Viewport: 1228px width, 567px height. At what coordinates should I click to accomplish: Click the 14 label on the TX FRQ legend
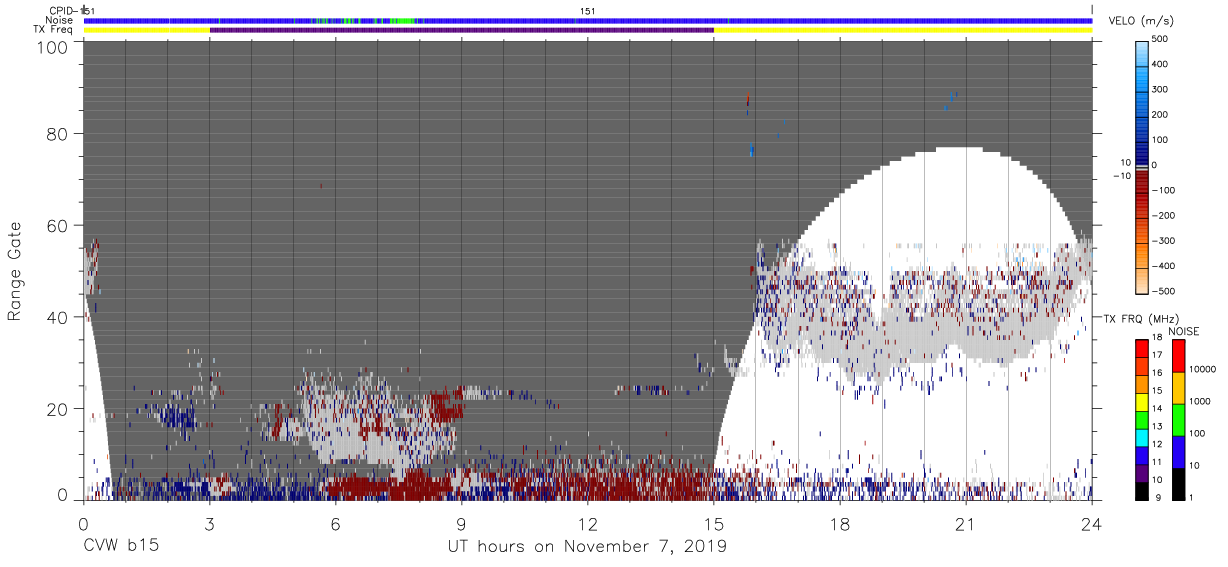pos(1157,408)
